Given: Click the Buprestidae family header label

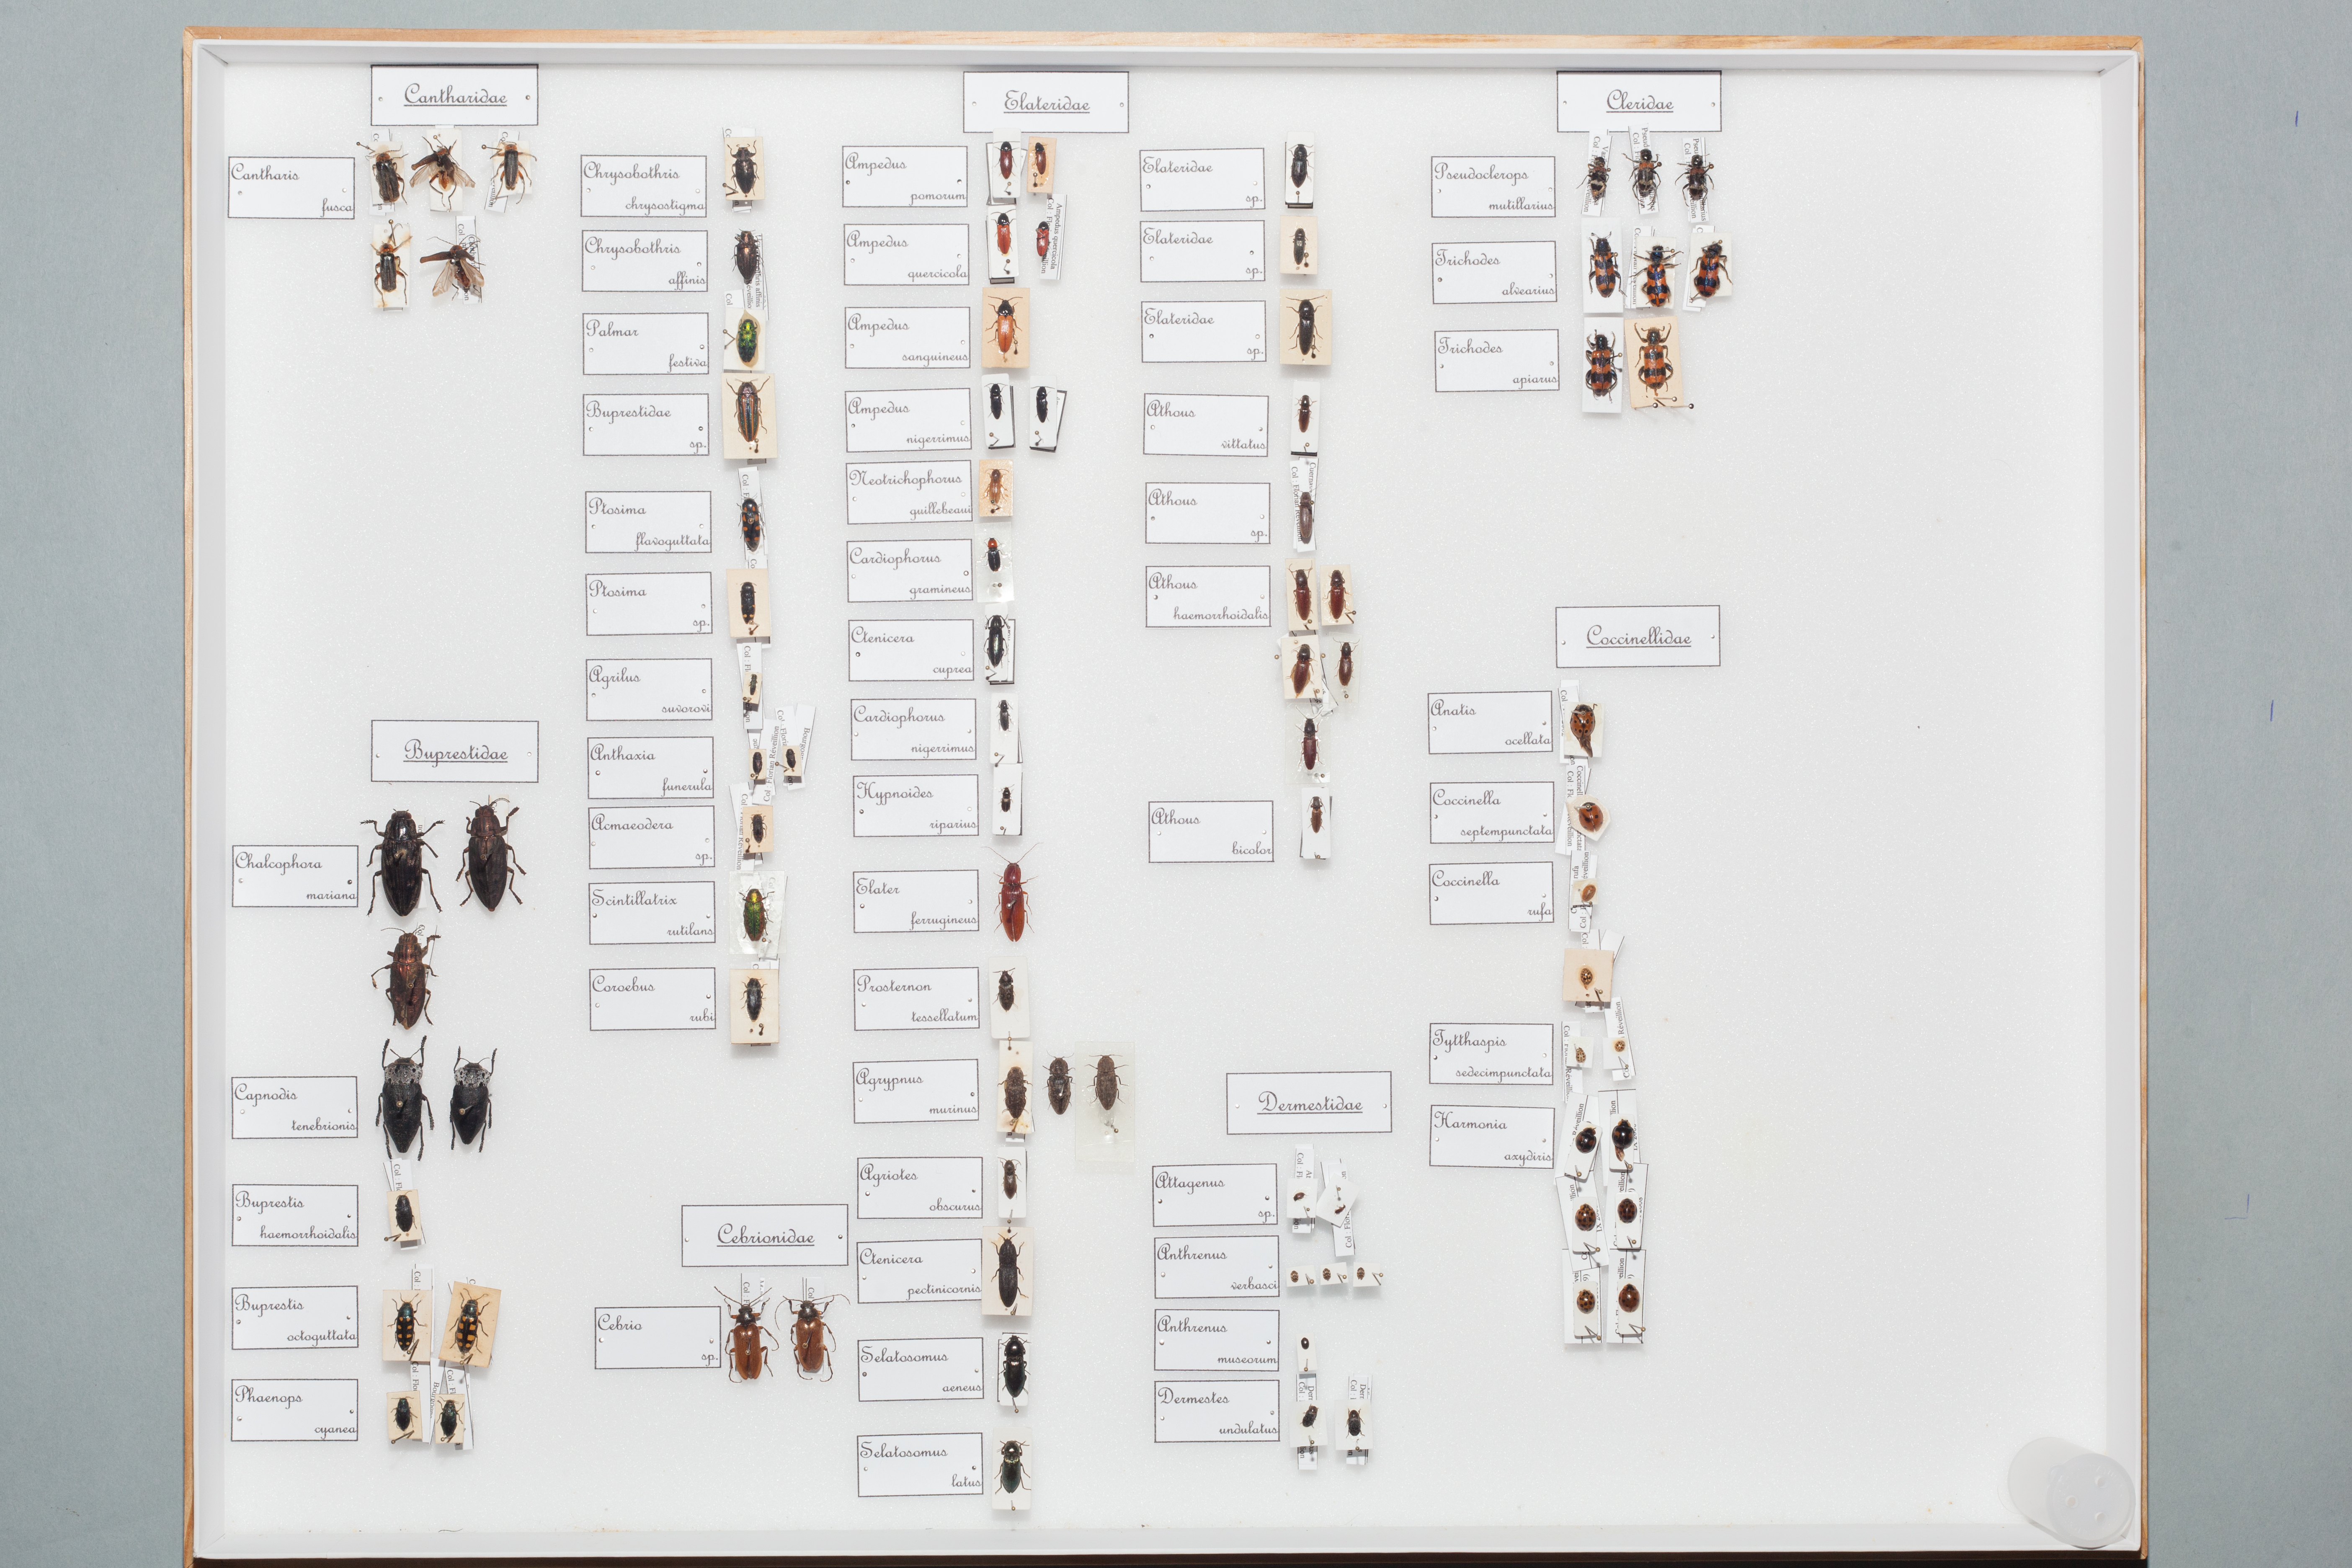Looking at the screenshot, I should 454,752.
